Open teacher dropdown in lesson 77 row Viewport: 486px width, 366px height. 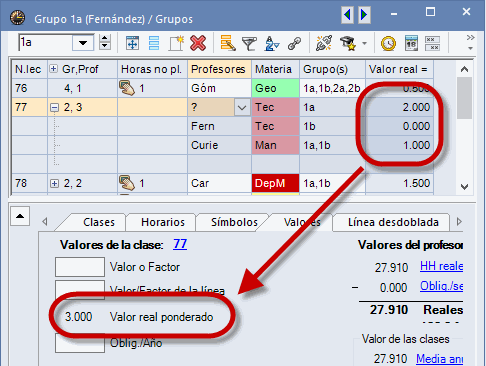(x=242, y=108)
